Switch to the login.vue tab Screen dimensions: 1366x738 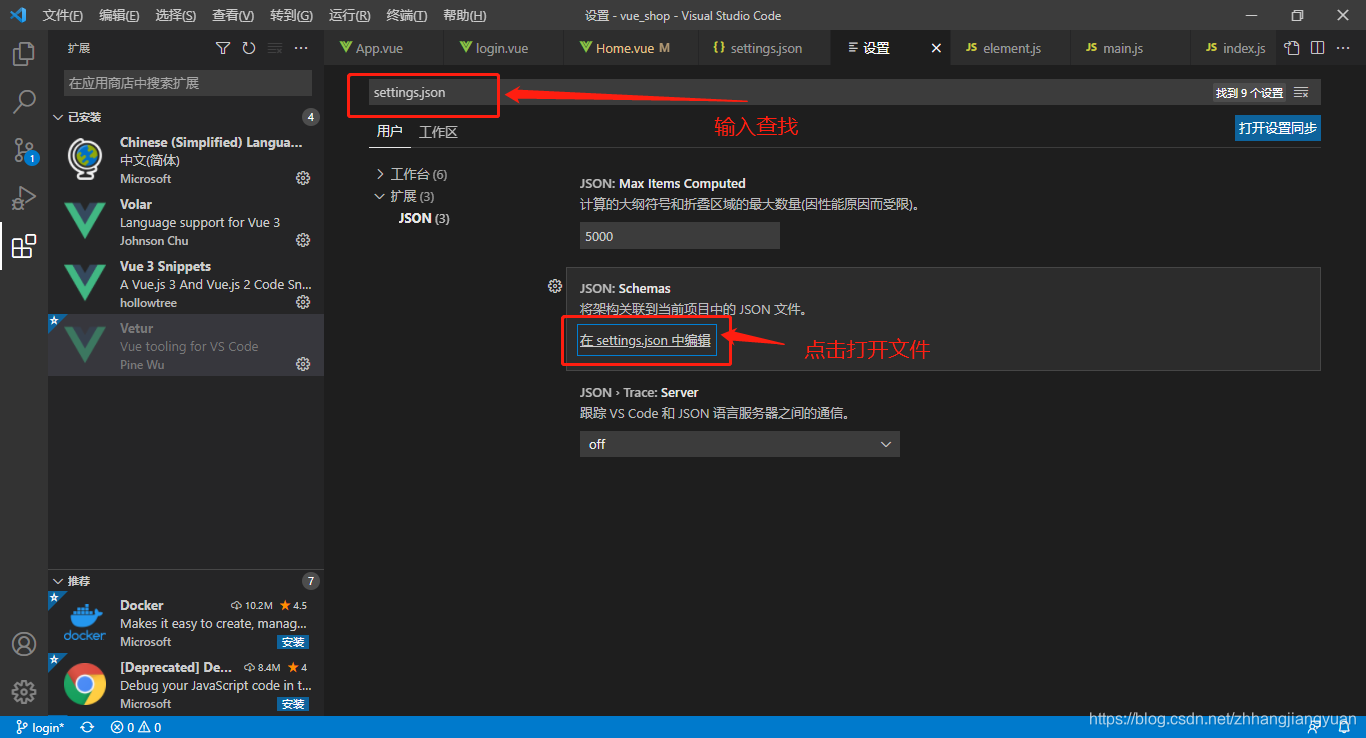click(504, 48)
